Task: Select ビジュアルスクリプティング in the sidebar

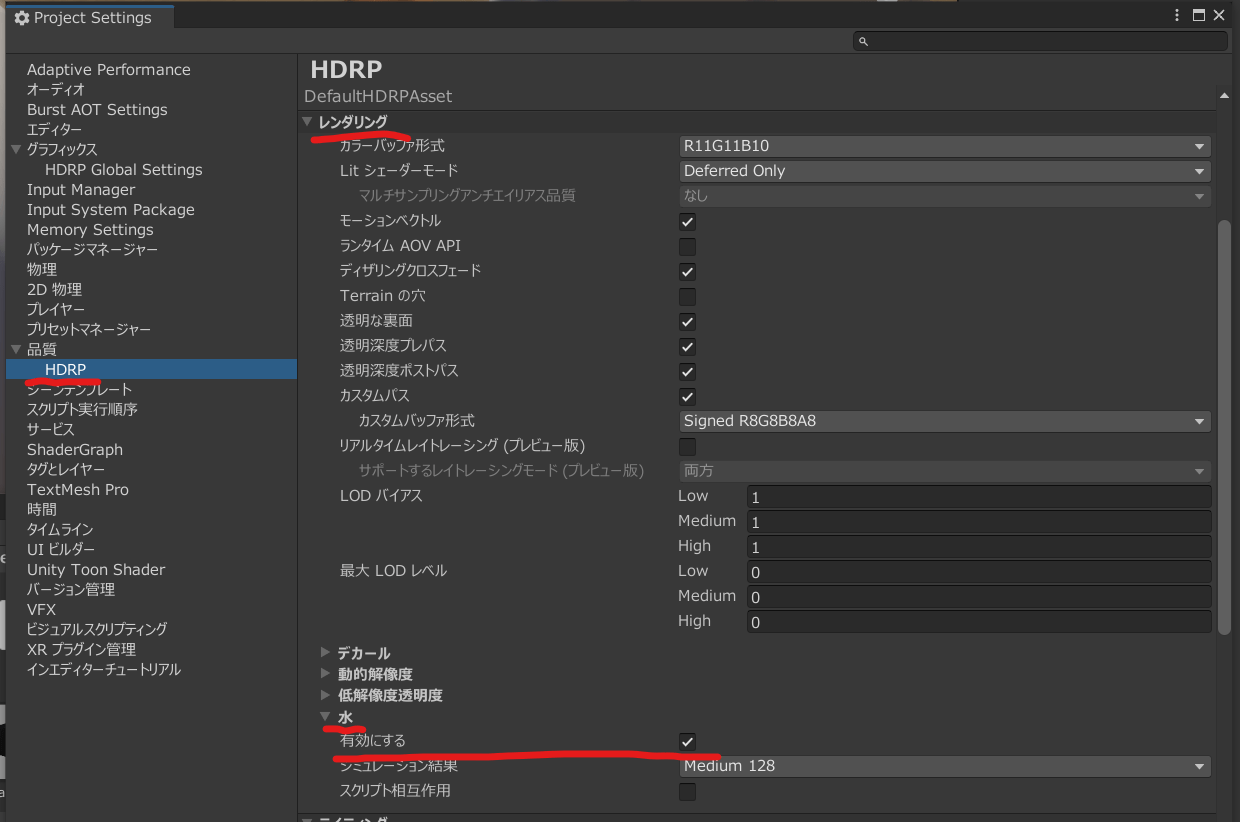Action: pyautogui.click(x=97, y=630)
